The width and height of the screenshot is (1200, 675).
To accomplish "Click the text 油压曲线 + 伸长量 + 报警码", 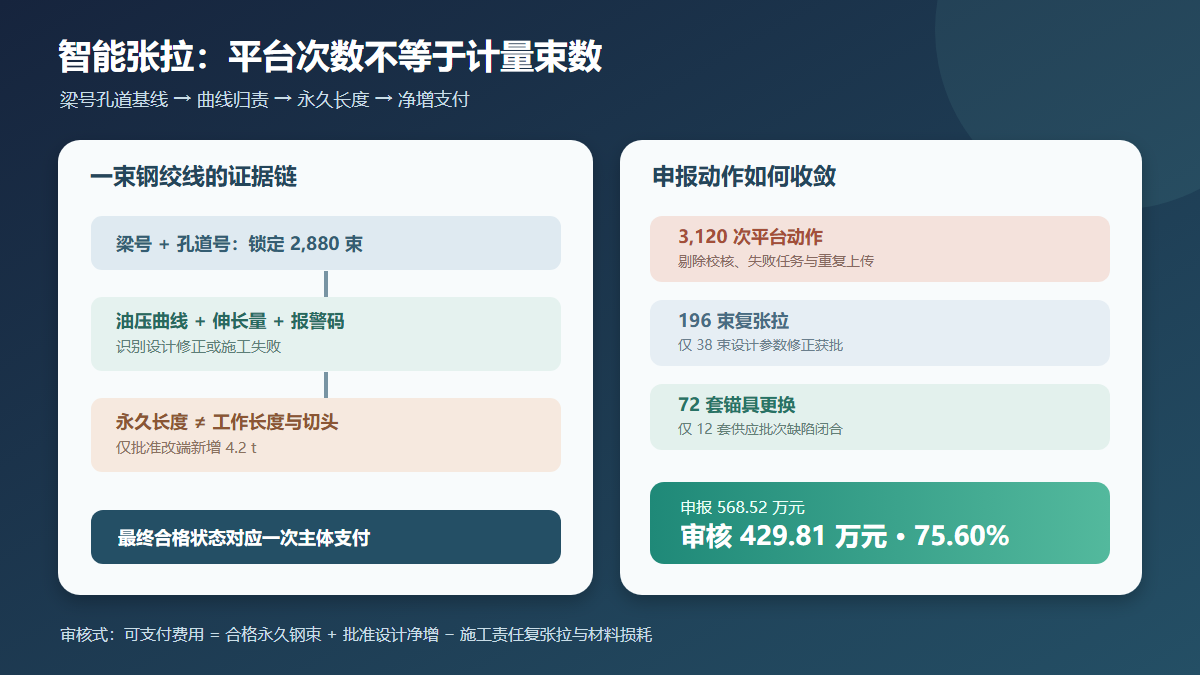I will [x=230, y=322].
